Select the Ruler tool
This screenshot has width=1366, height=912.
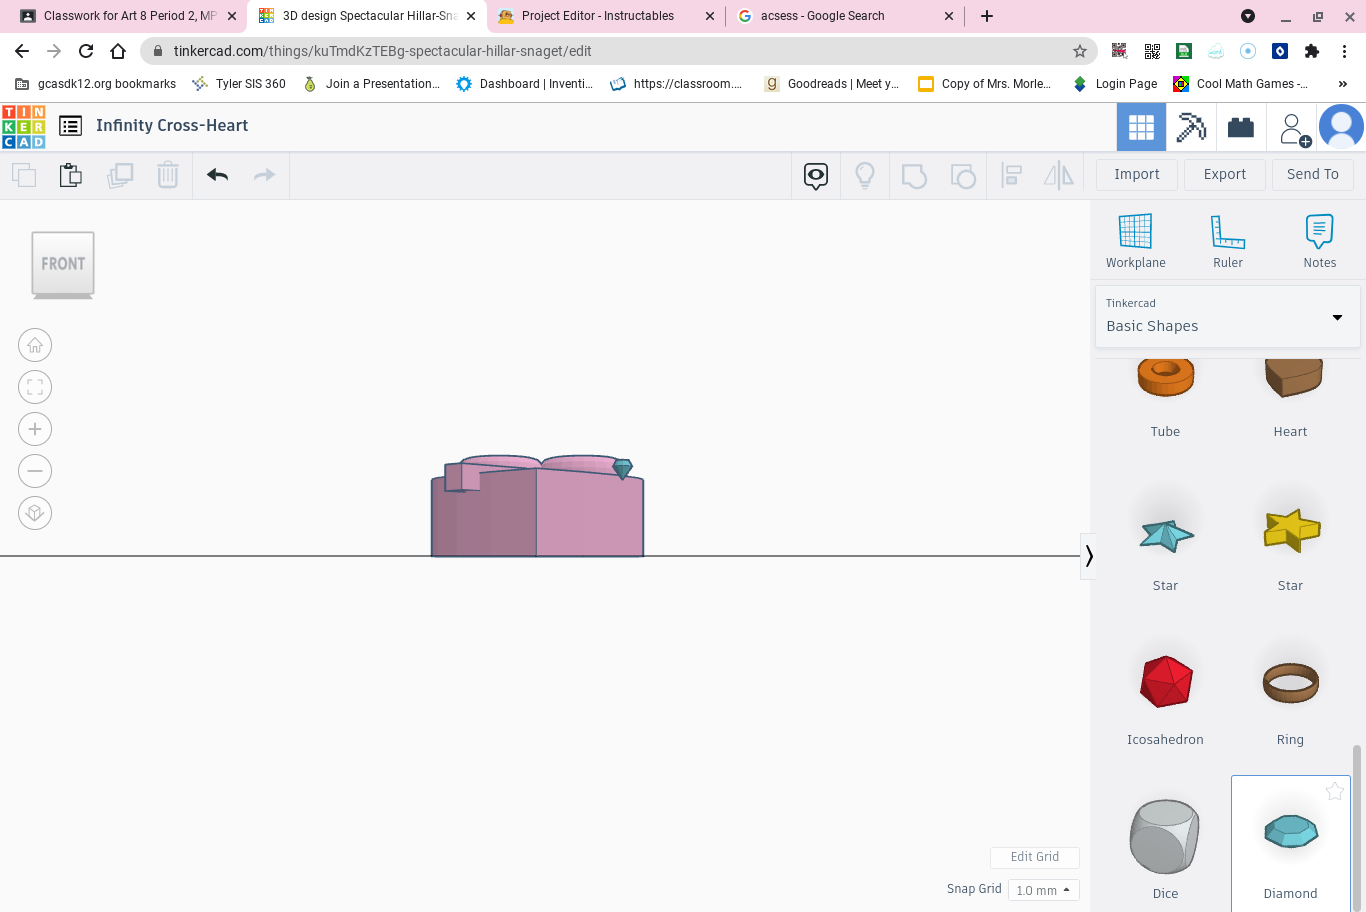click(x=1228, y=241)
